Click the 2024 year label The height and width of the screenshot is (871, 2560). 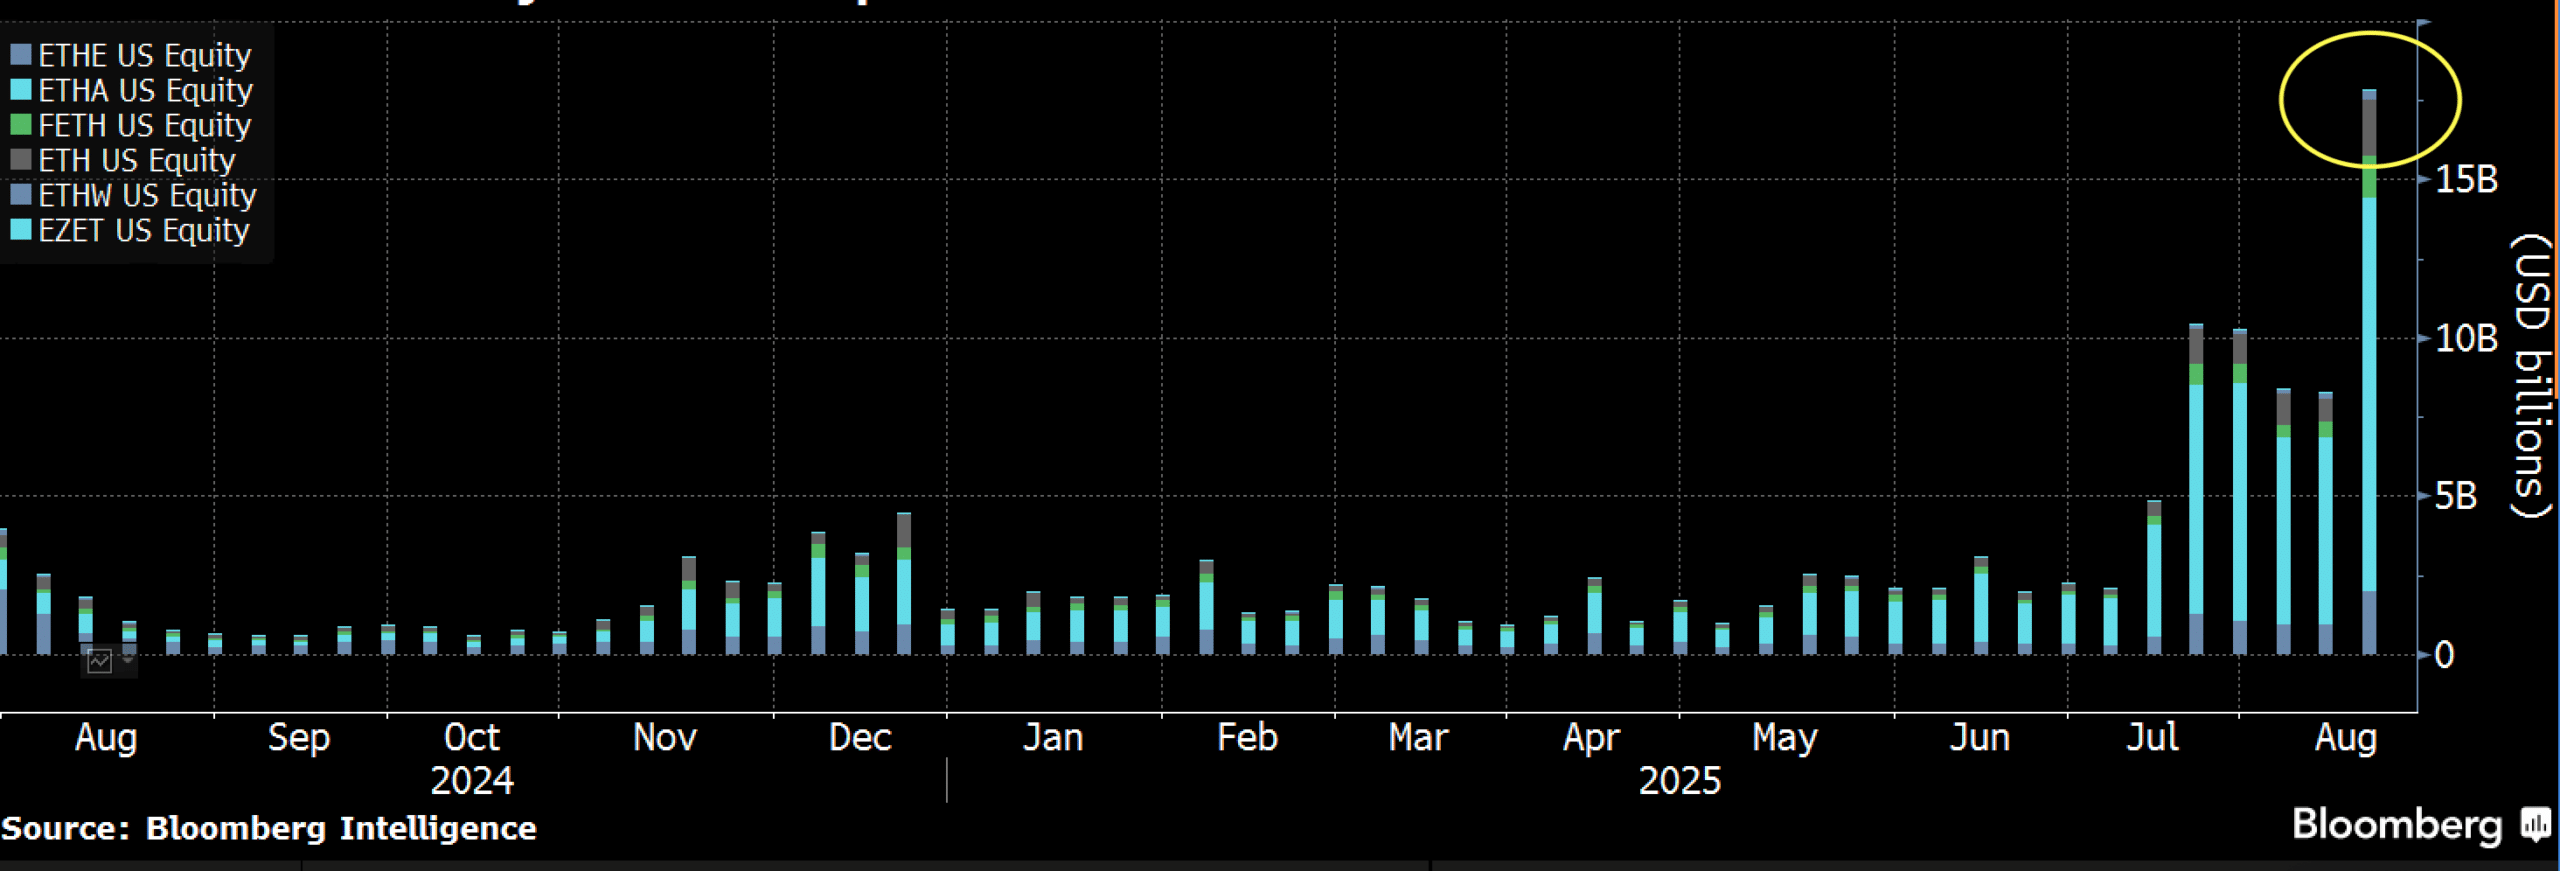click(471, 781)
